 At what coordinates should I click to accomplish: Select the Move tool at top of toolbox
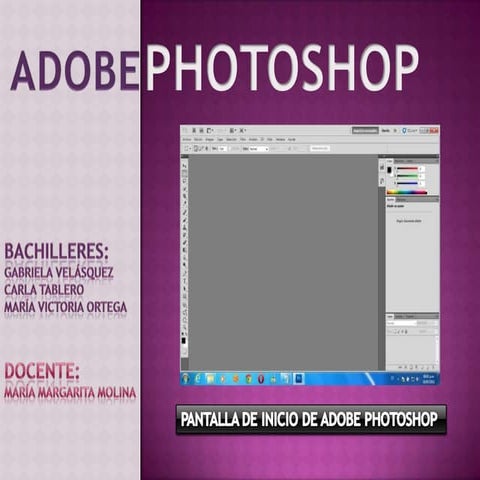(184, 166)
